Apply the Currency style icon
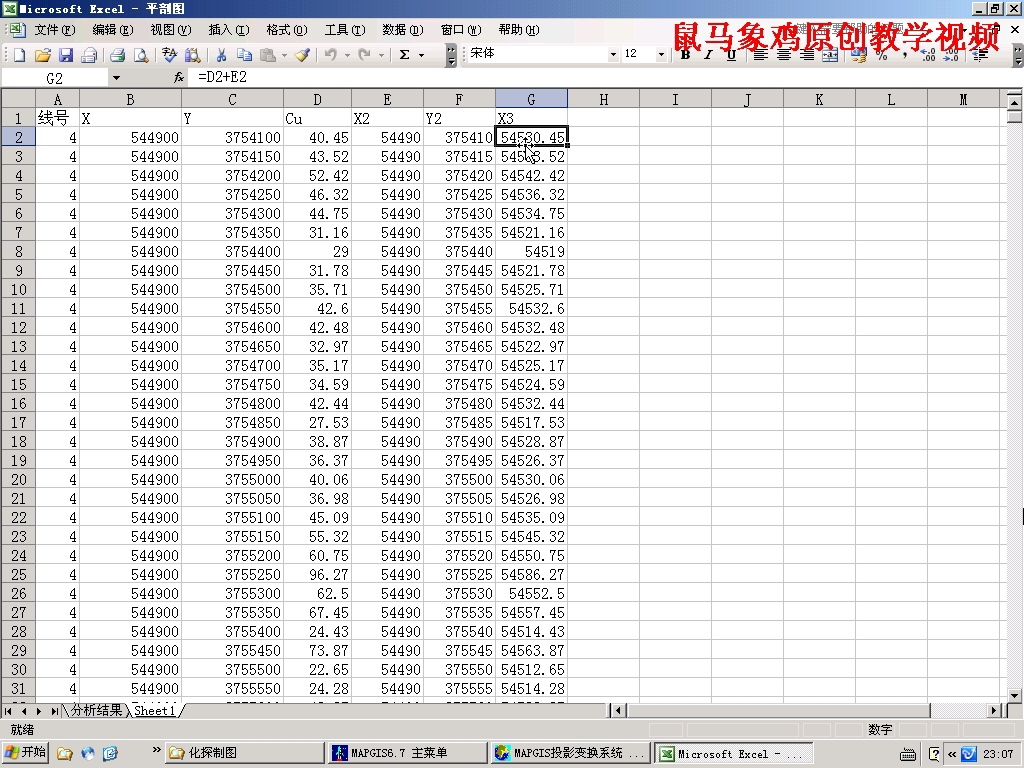This screenshot has width=1024, height=768. (859, 56)
